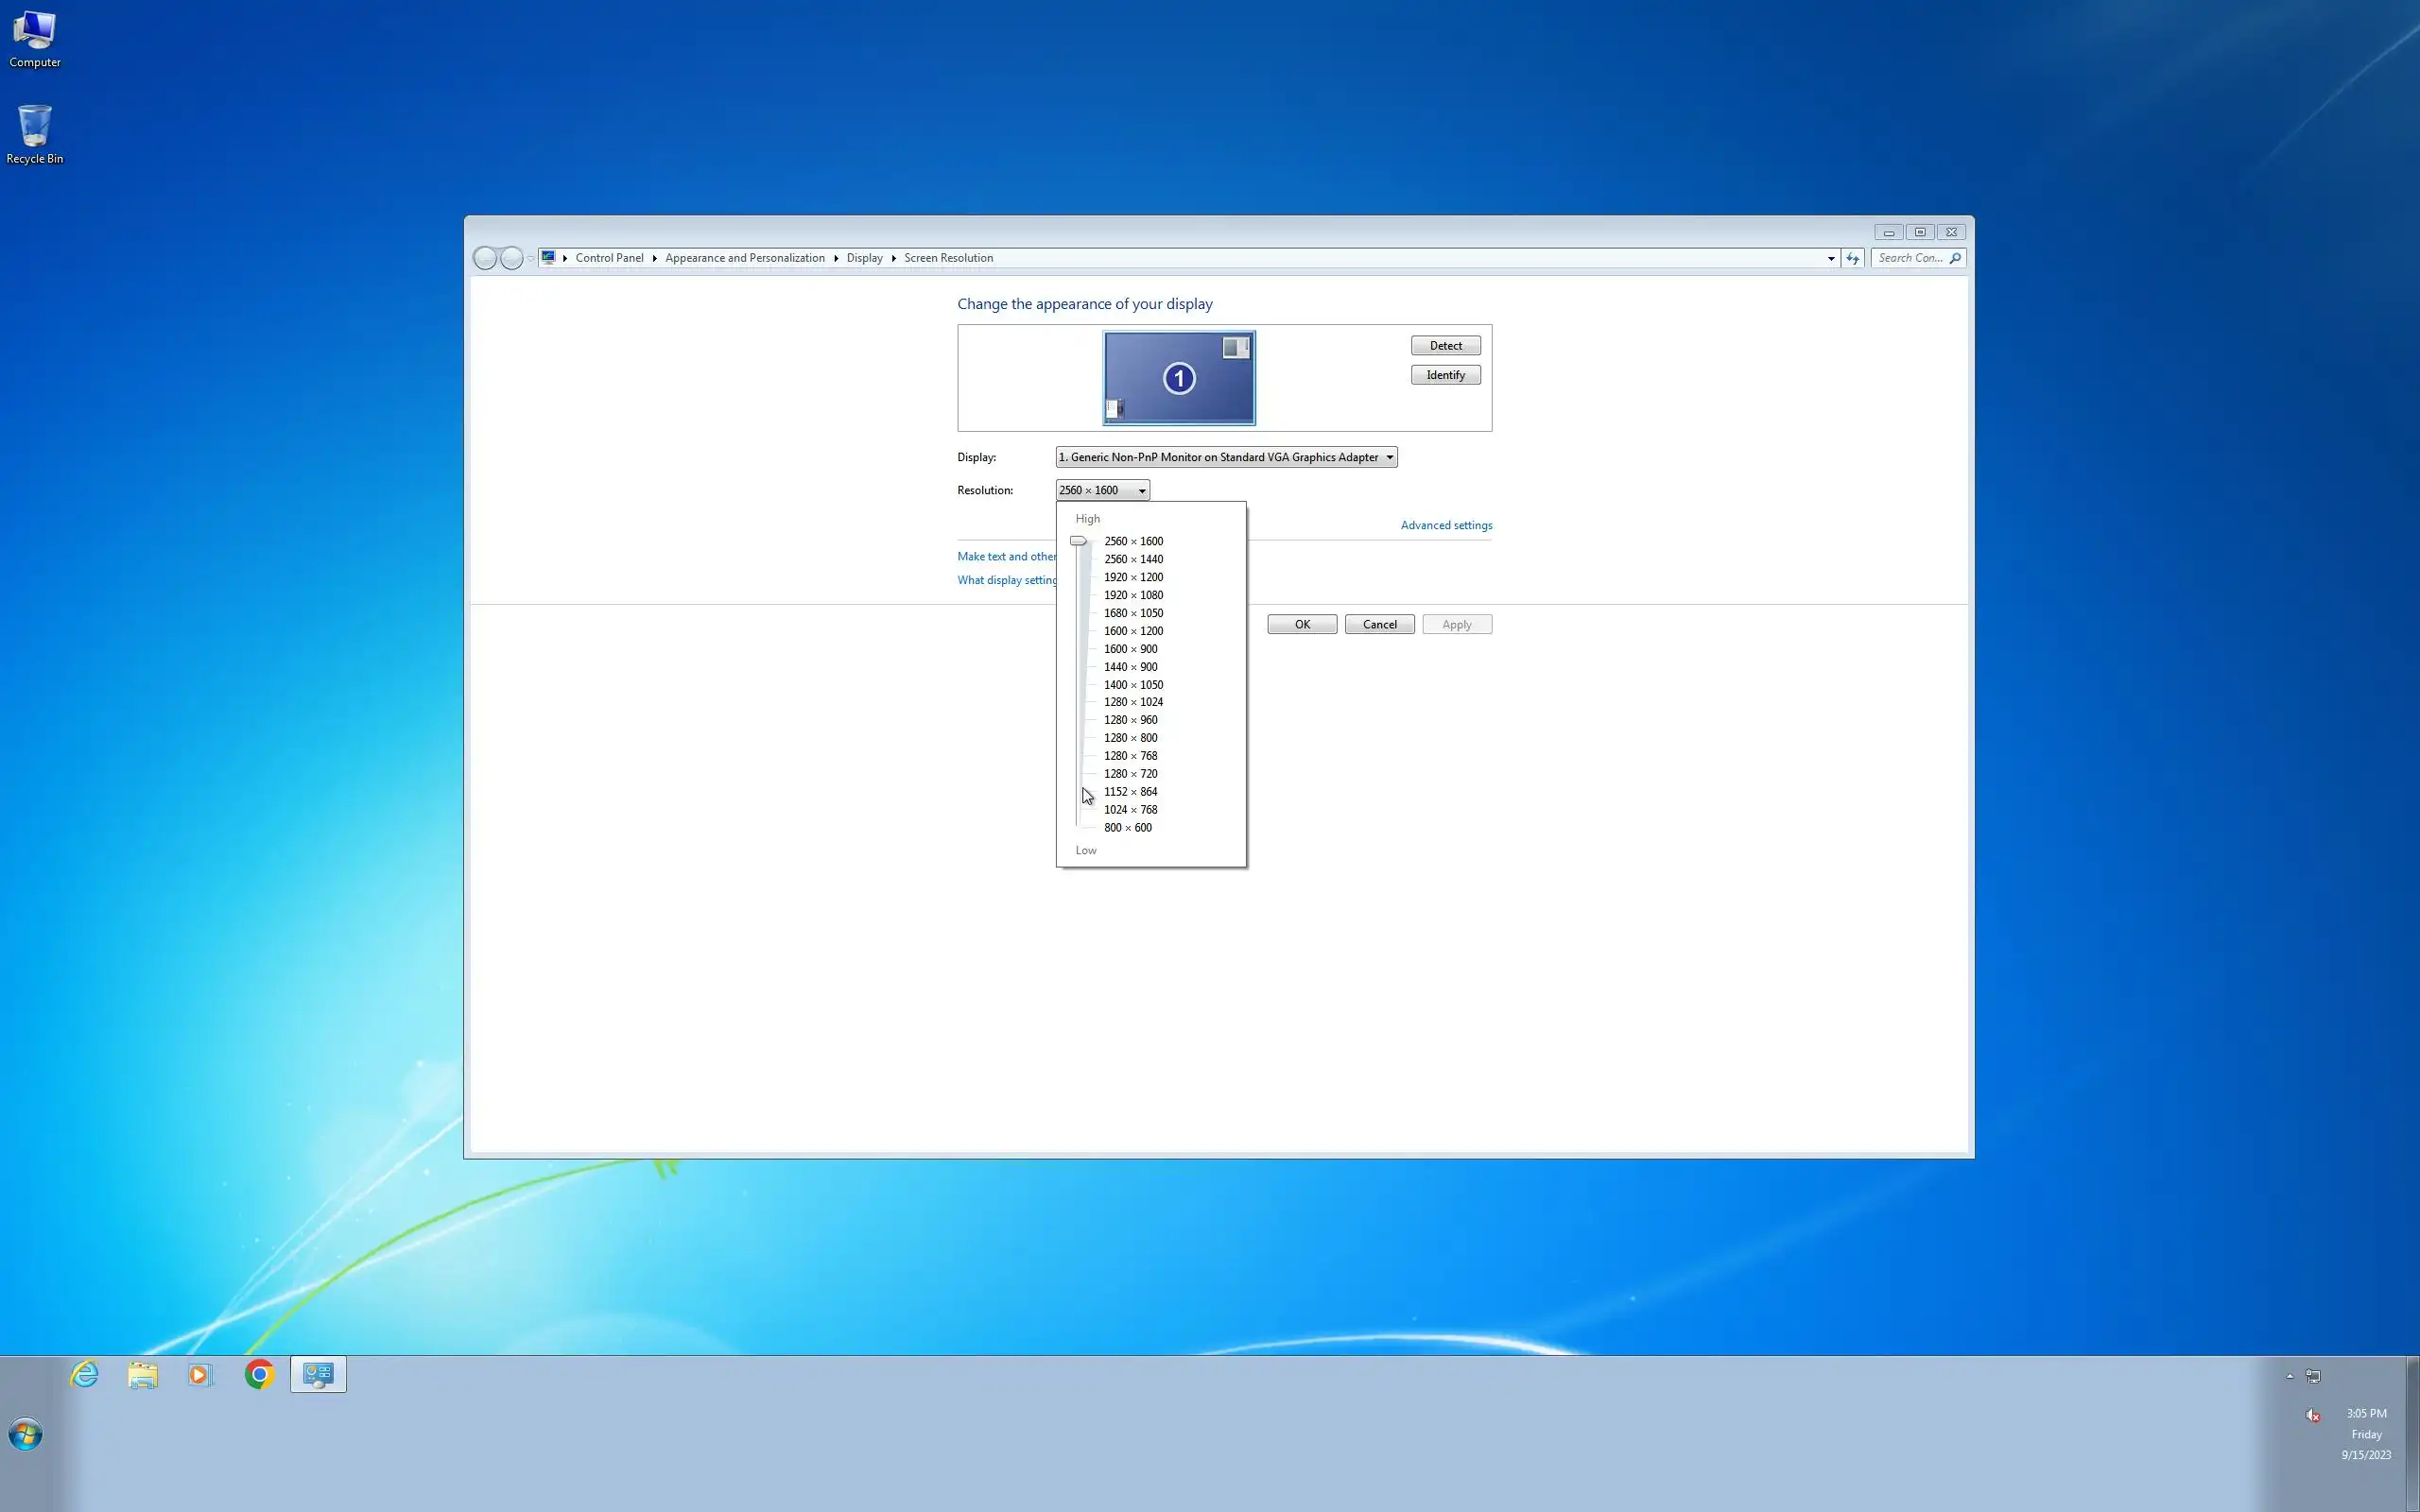
Task: Click the Detect button
Action: click(1445, 346)
